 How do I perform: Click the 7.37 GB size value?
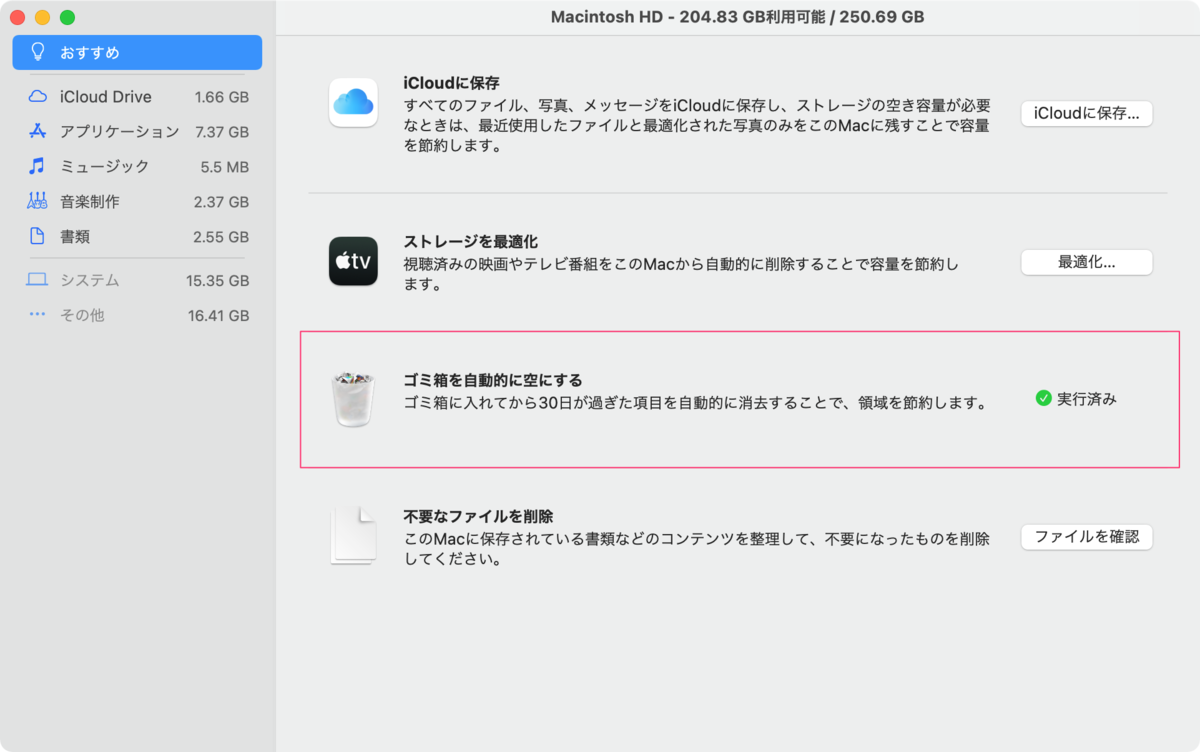coord(222,131)
